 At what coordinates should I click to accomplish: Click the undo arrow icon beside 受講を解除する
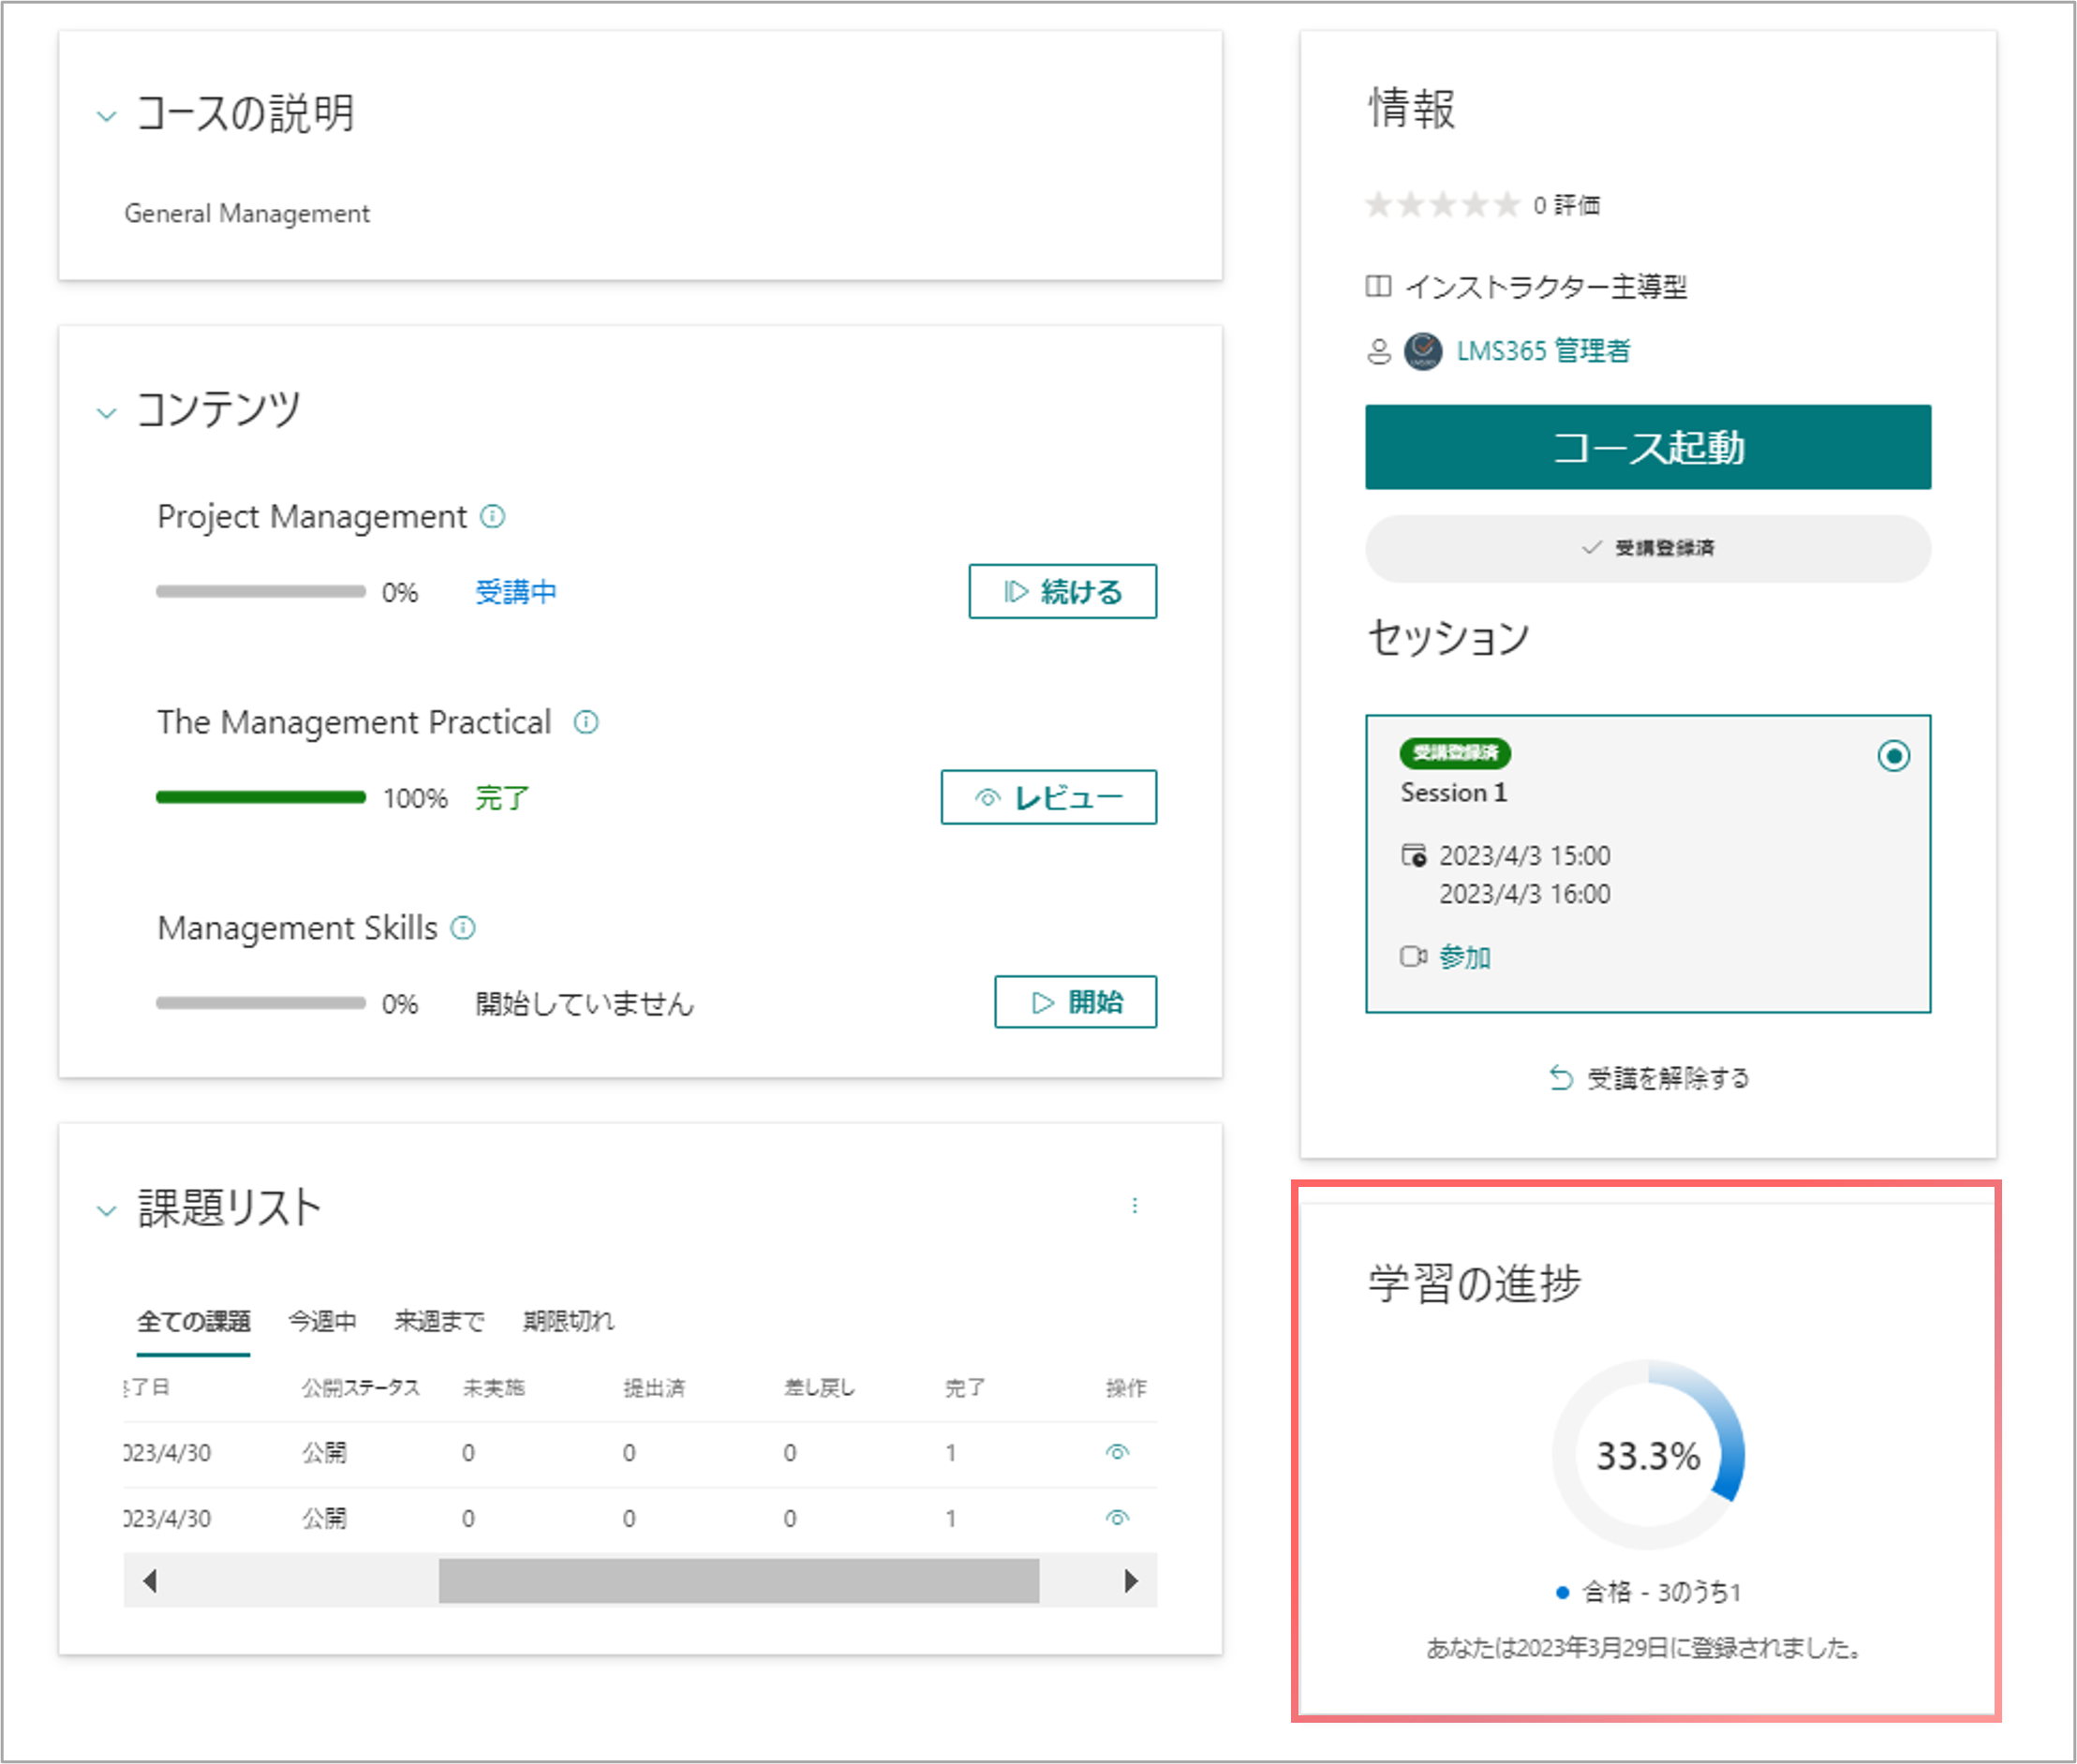pos(1560,1077)
